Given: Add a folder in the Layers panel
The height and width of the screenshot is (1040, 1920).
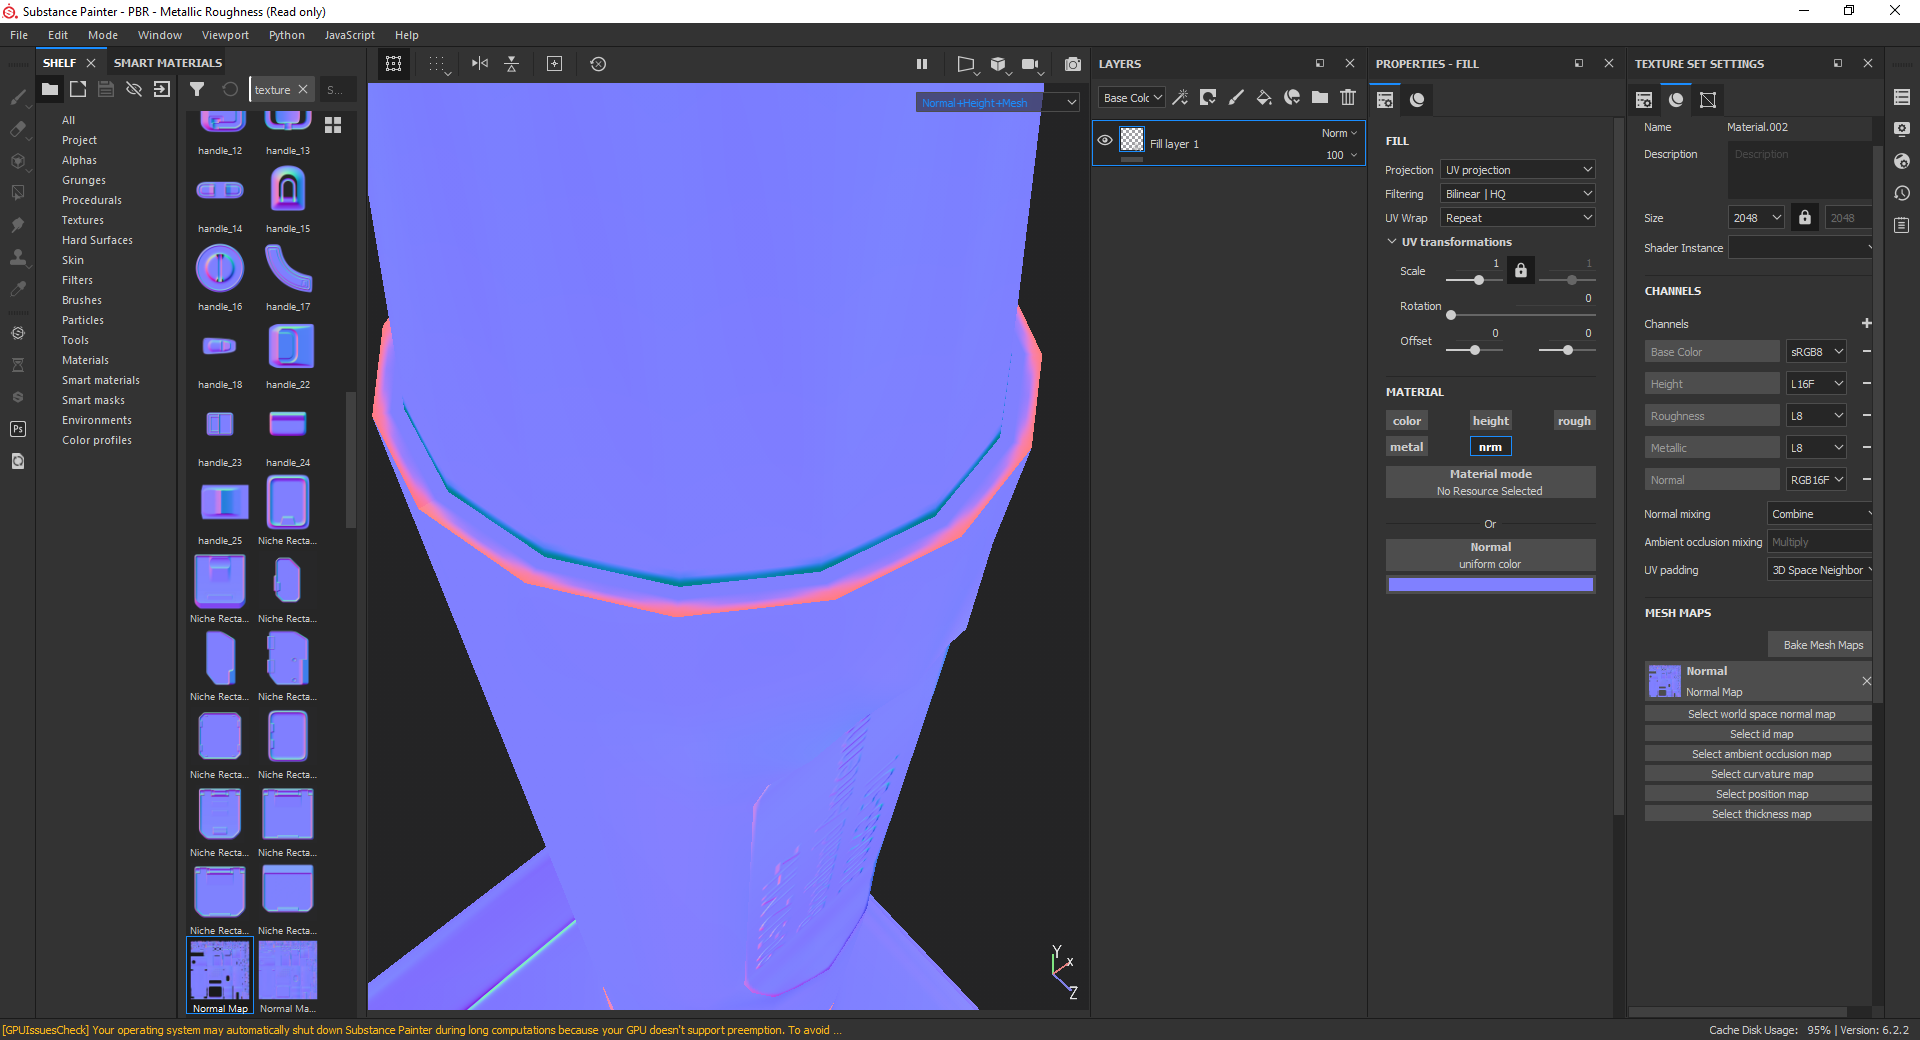Looking at the screenshot, I should [x=1320, y=98].
